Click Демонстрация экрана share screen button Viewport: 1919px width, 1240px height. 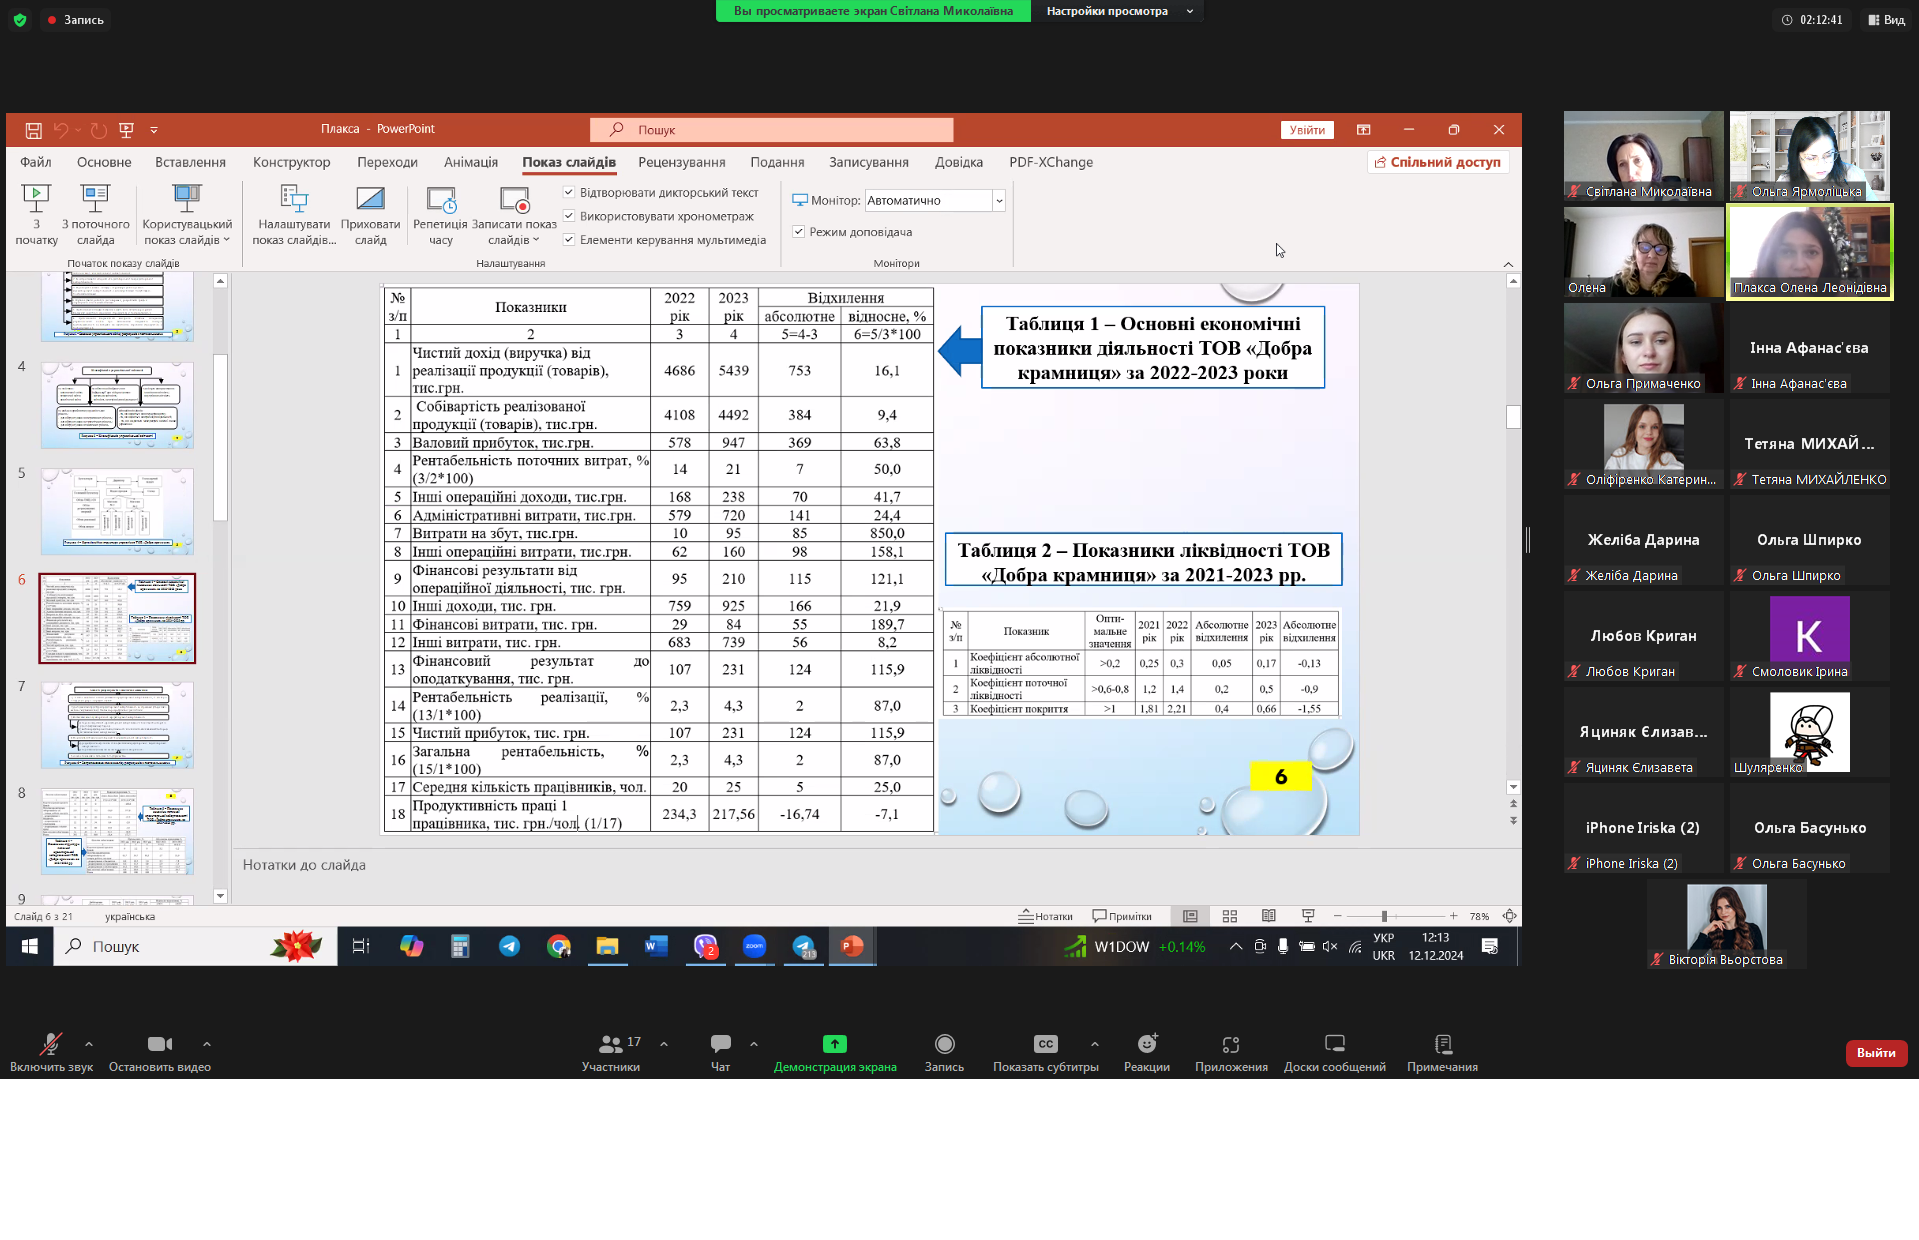835,1053
